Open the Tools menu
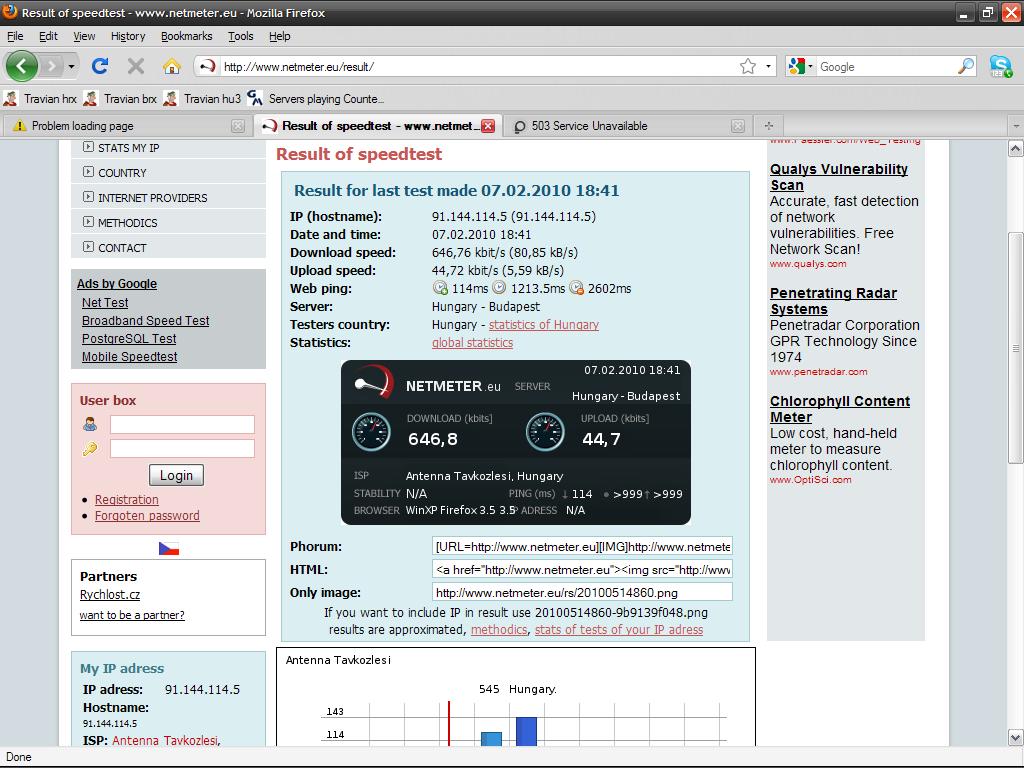Viewport: 1024px width, 768px height. pyautogui.click(x=240, y=36)
